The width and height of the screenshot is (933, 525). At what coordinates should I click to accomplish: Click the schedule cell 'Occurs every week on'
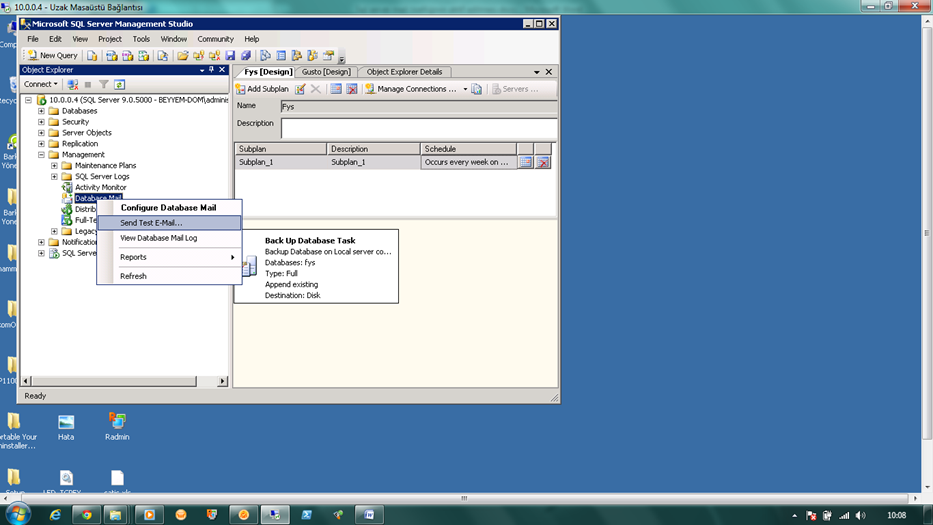(468, 162)
